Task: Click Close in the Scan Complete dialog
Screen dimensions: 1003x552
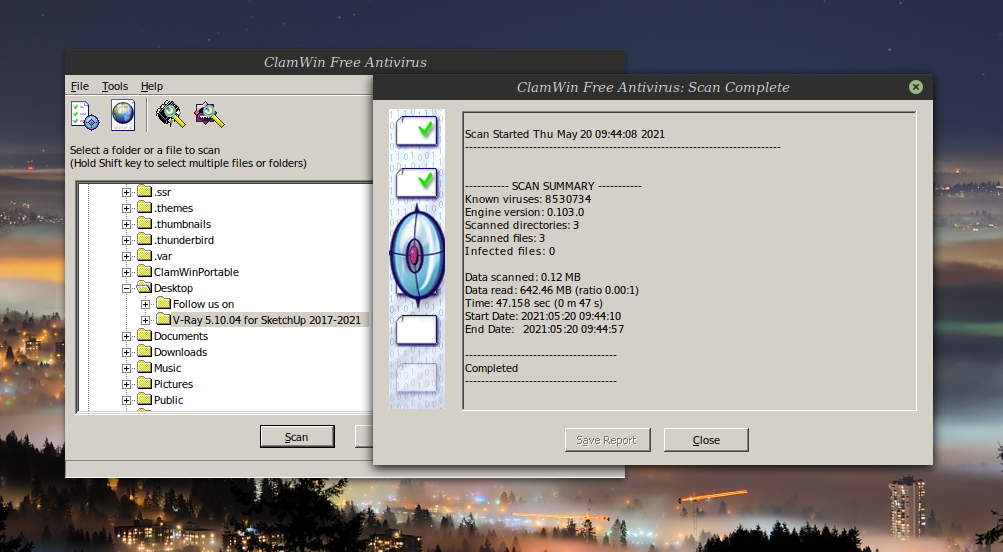Action: click(x=706, y=440)
